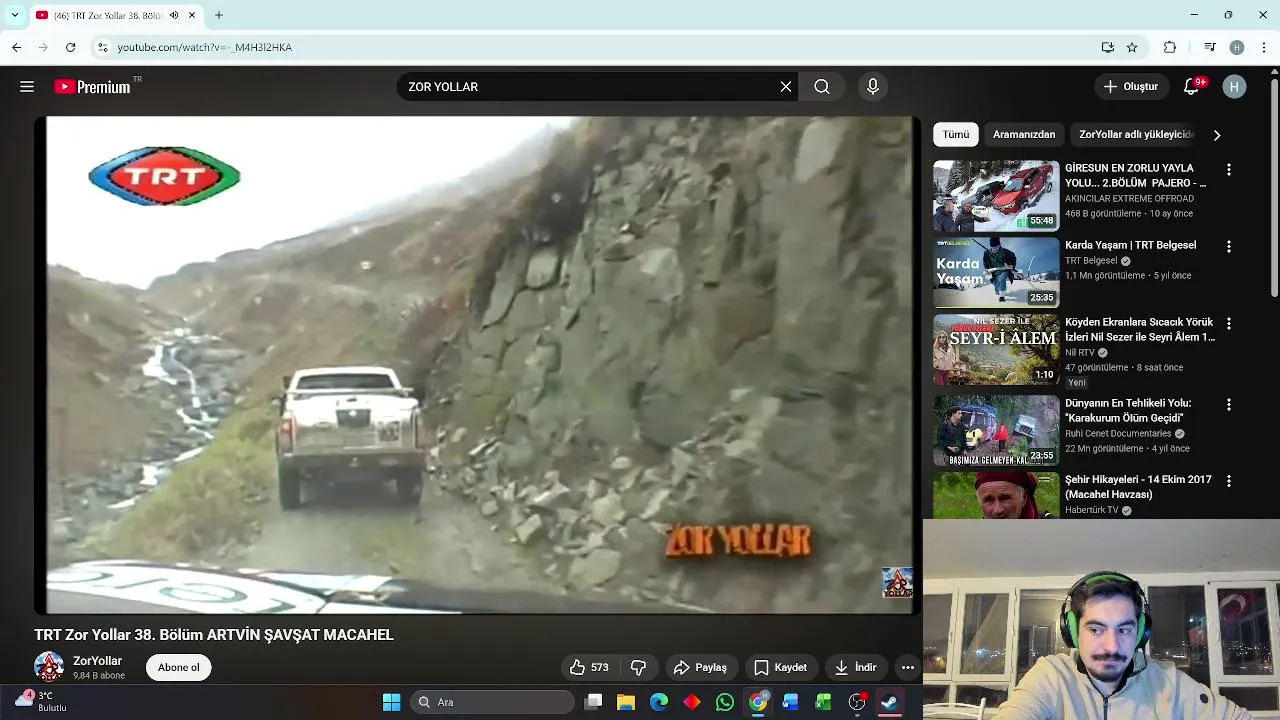Open File Explorer from the taskbar

coord(626,702)
